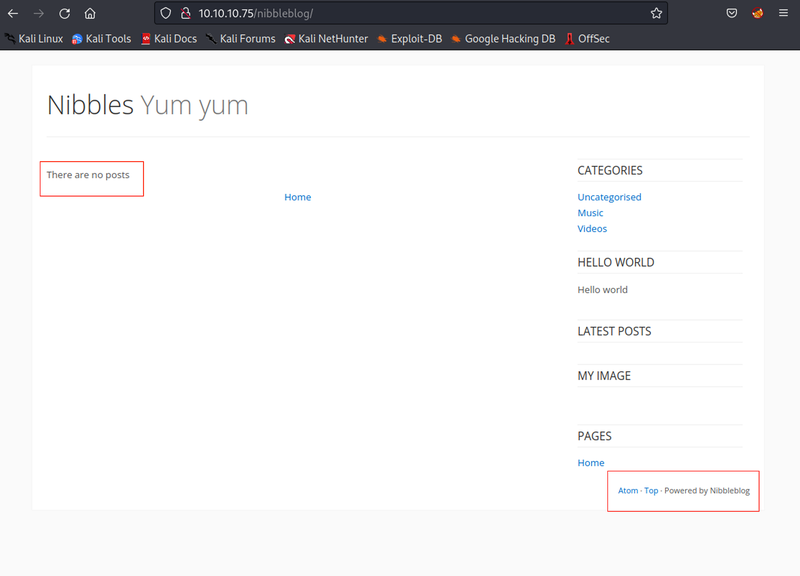Save page to Pocket
The height and width of the screenshot is (576, 800).
(x=732, y=14)
